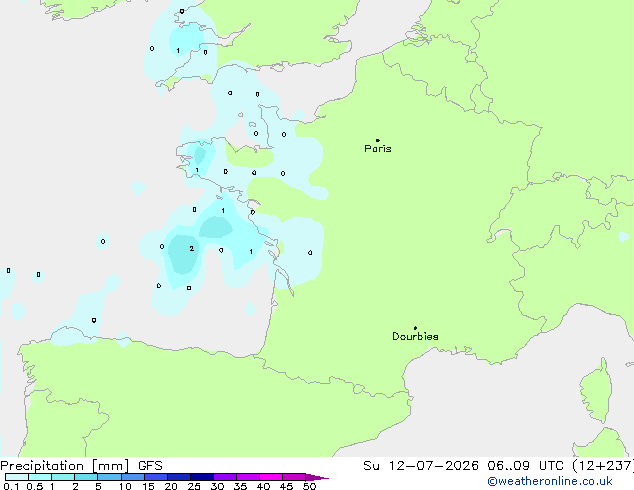This screenshot has width=634, height=490.
Task: Click the purple arrow at legend end
Action: (x=317, y=477)
